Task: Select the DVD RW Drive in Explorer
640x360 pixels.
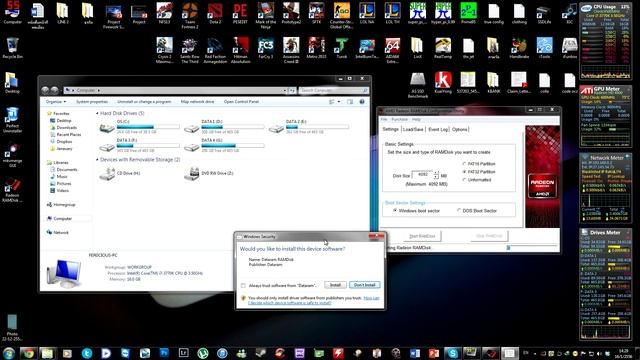Action: [x=209, y=173]
